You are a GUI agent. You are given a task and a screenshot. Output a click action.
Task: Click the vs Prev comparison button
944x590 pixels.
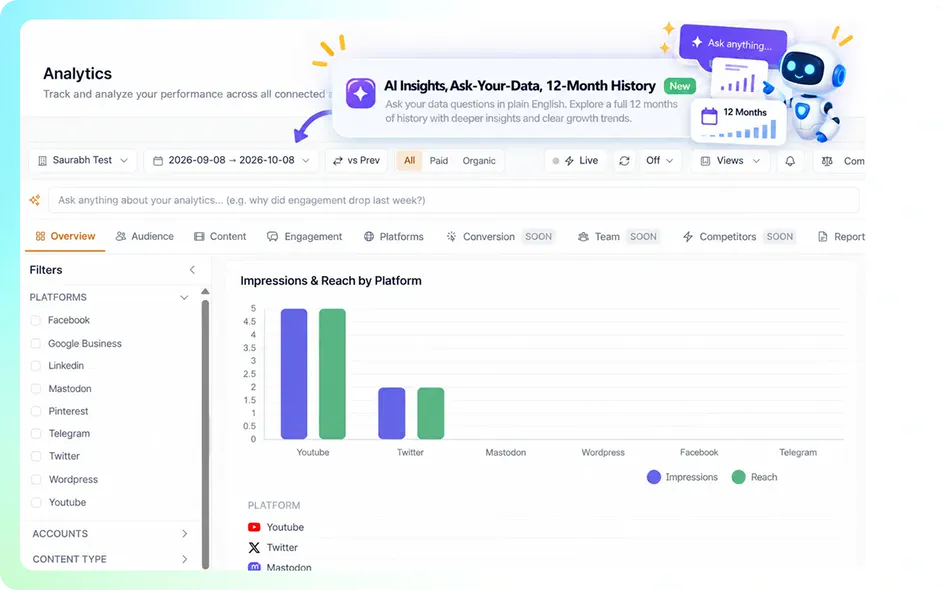tap(356, 161)
